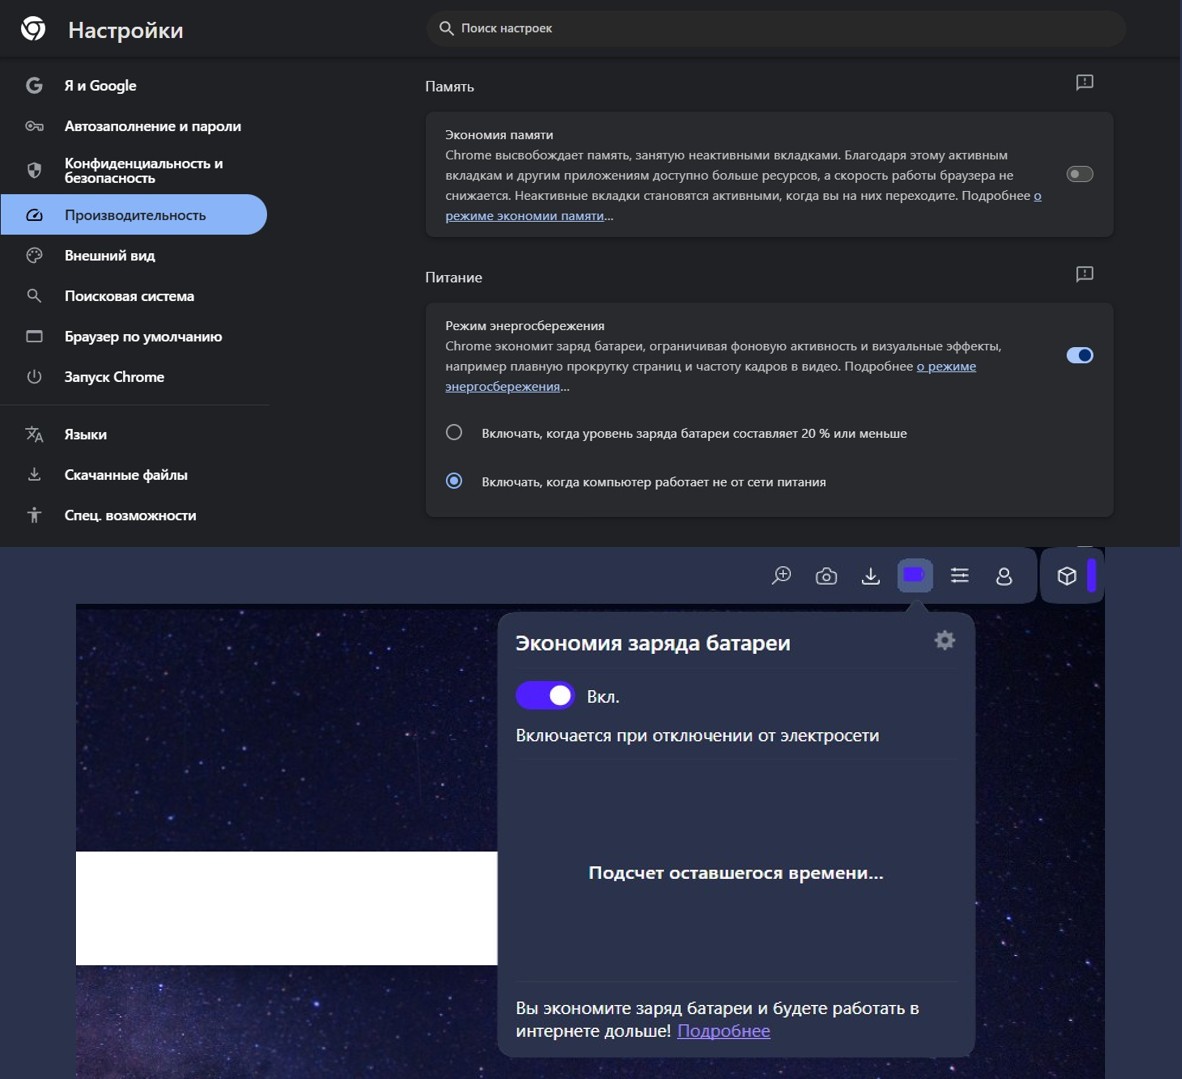The image size is (1182, 1079).
Task: Turn off Экономия заряда батареи switch
Action: (545, 695)
